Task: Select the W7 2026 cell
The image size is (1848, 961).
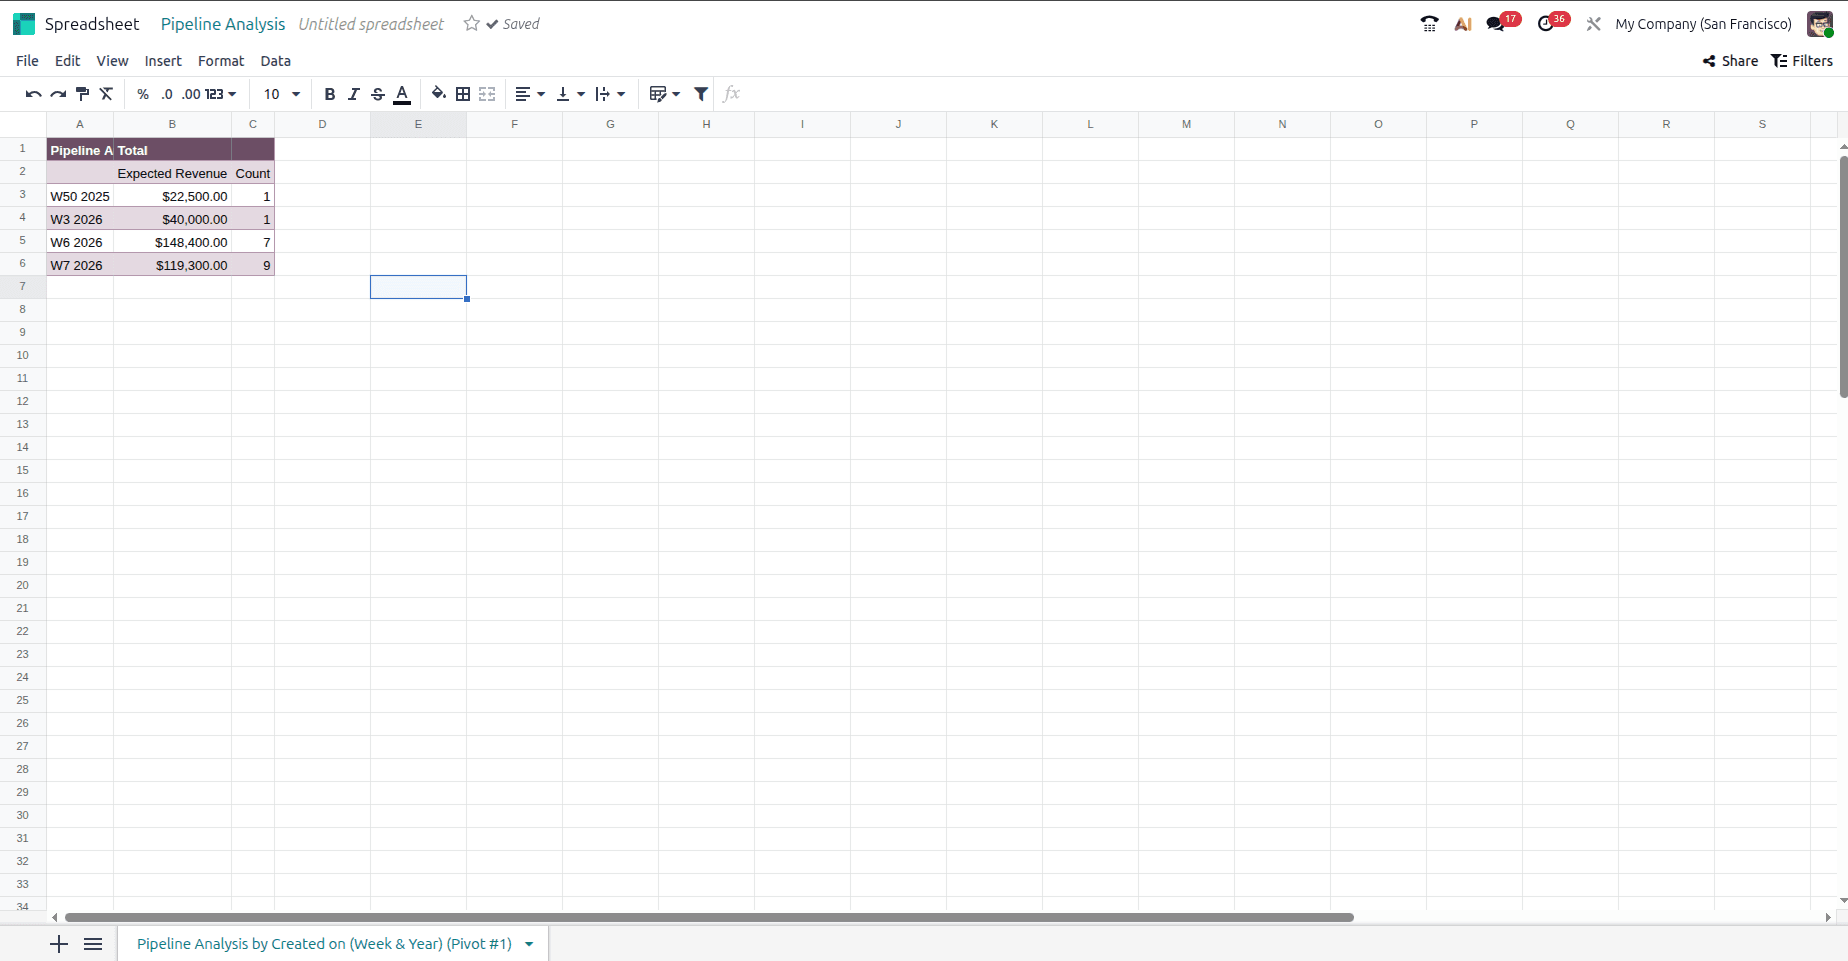Action: pos(80,265)
